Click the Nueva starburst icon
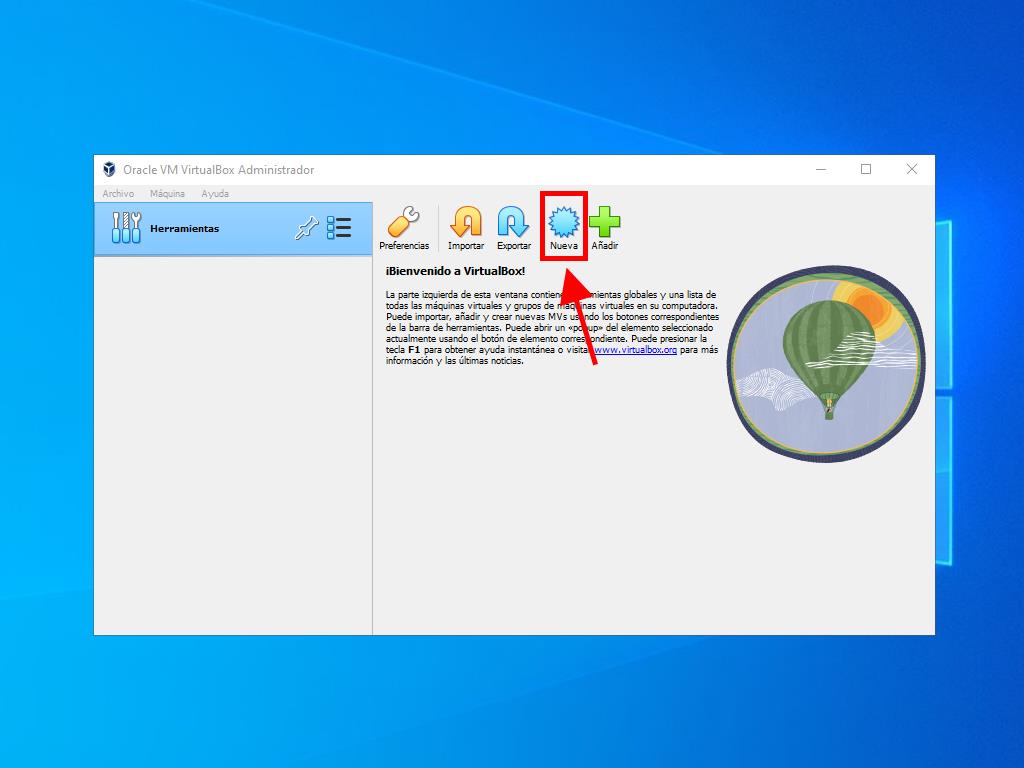Image resolution: width=1024 pixels, height=768 pixels. [564, 222]
